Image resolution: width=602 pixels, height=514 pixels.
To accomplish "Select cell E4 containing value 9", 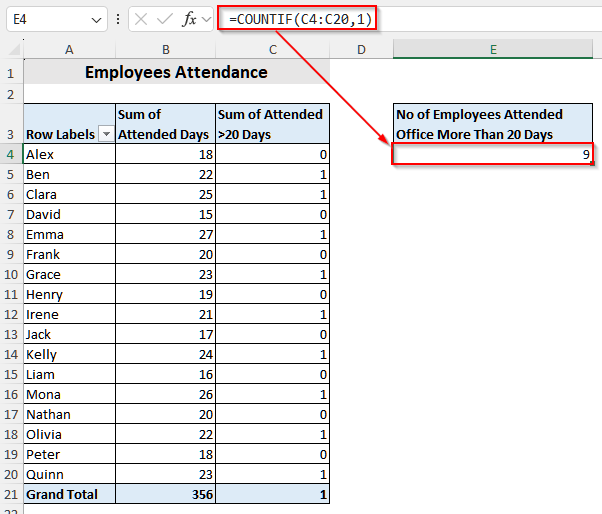I will (x=494, y=154).
